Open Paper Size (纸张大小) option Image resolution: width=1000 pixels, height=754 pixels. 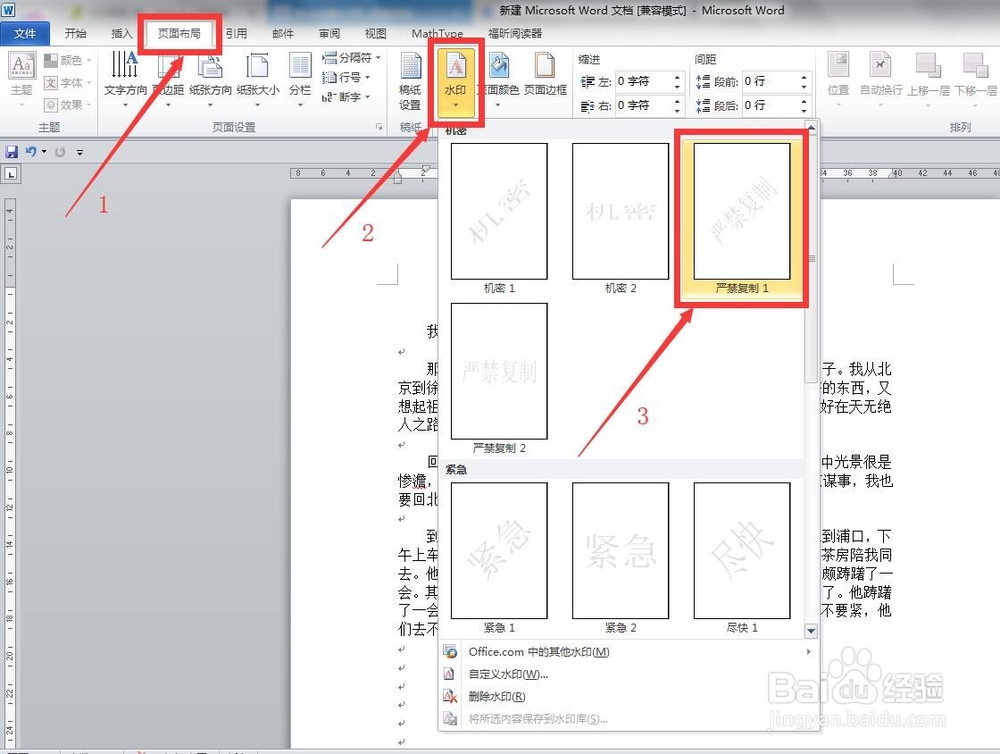pos(258,78)
